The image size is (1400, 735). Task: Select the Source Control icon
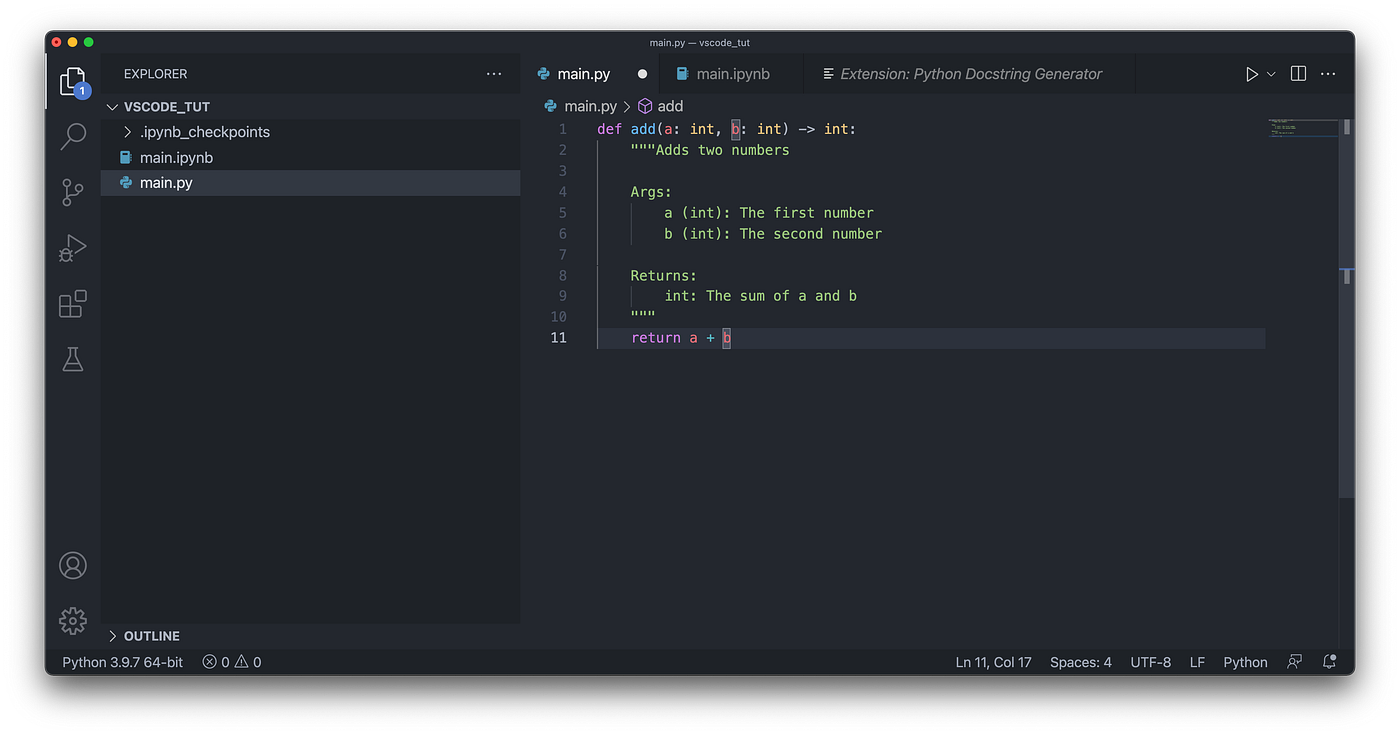[x=72, y=192]
